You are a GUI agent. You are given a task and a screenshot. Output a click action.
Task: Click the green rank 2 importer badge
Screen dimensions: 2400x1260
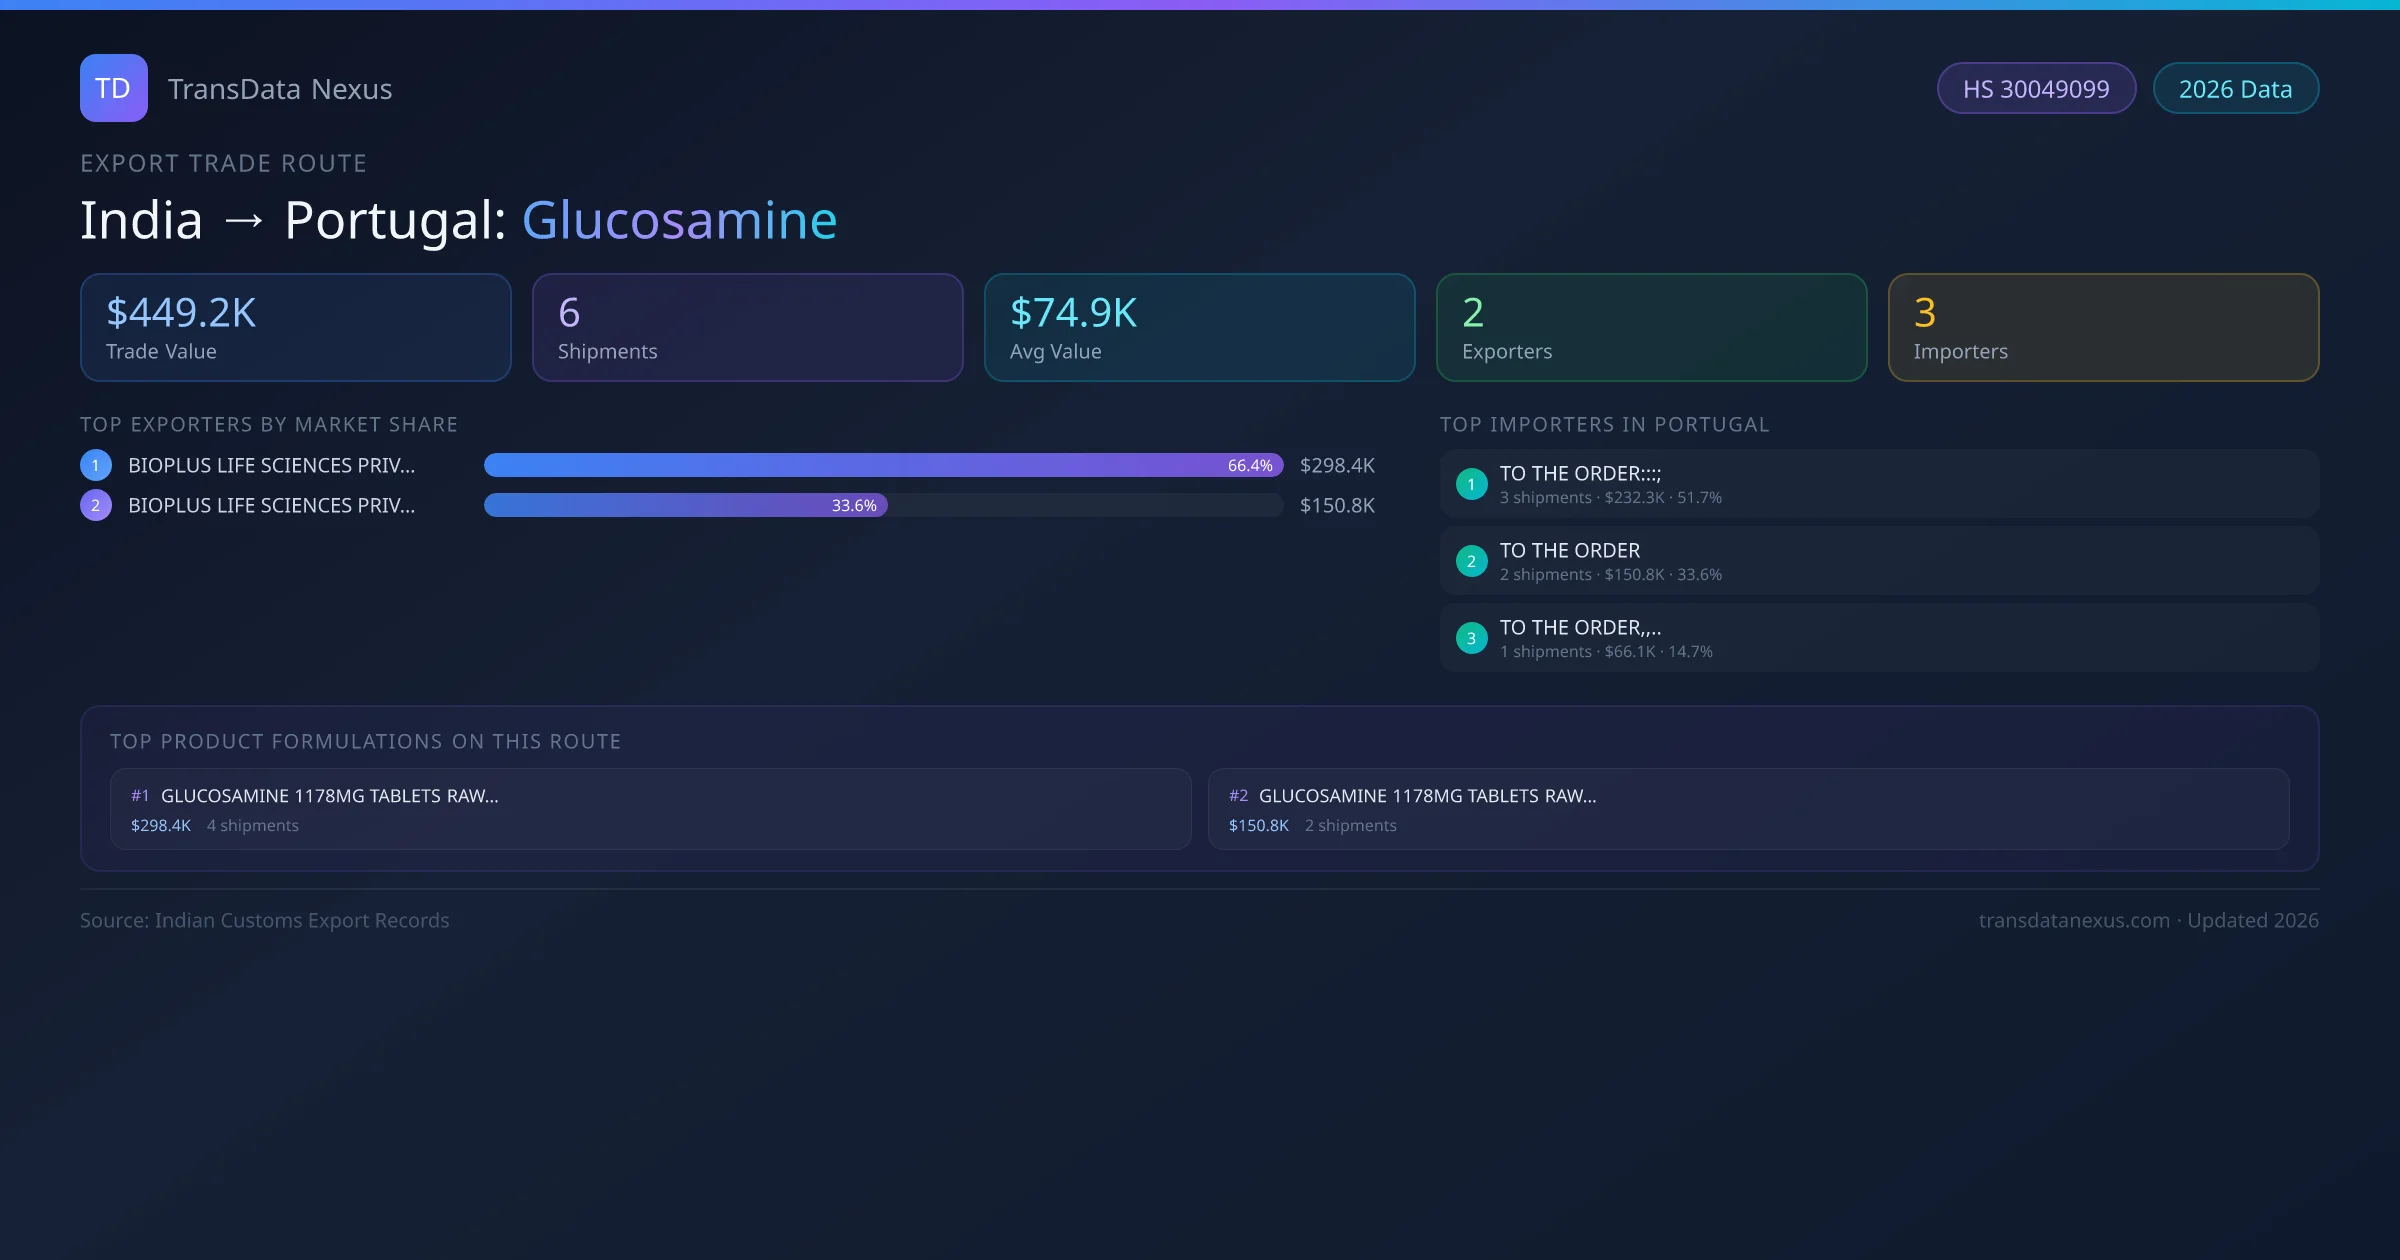coord(1471,561)
